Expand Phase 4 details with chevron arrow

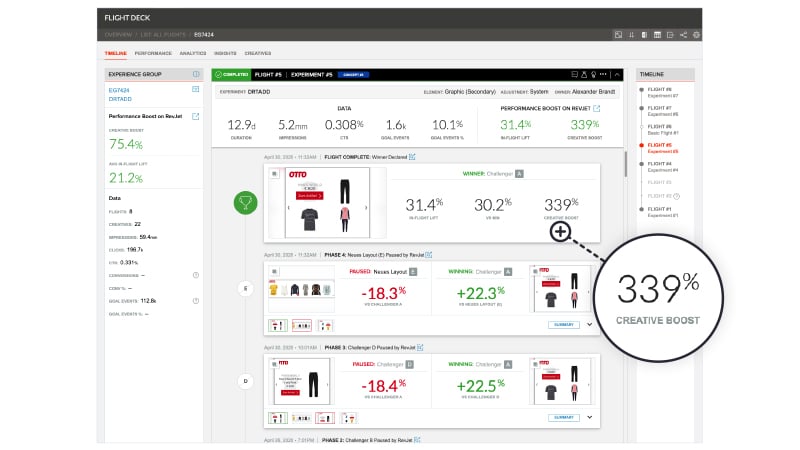point(590,324)
